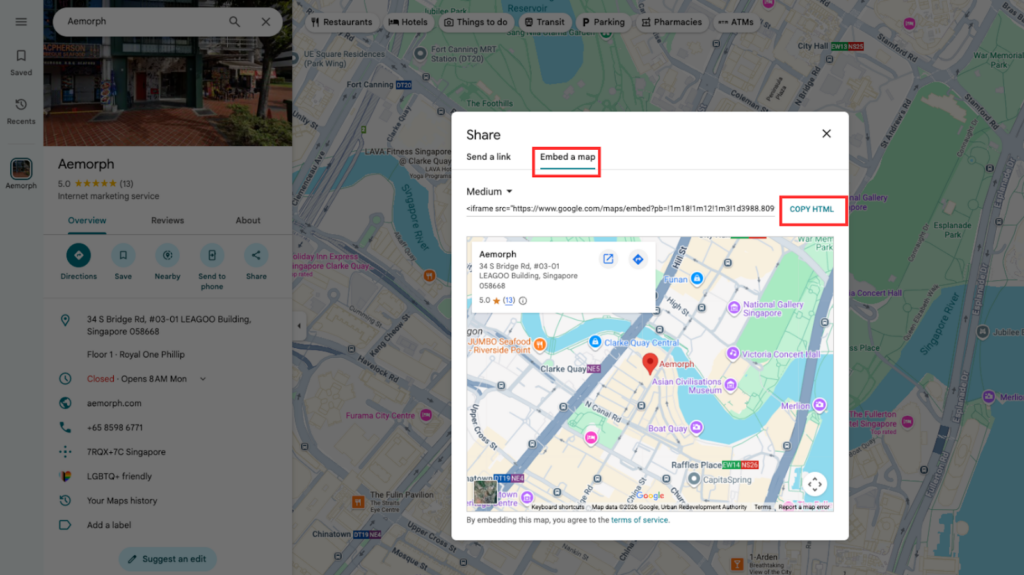Click the 5.0 star rating (13) reviews
Screen dimensions: 1024x575
coord(95,184)
